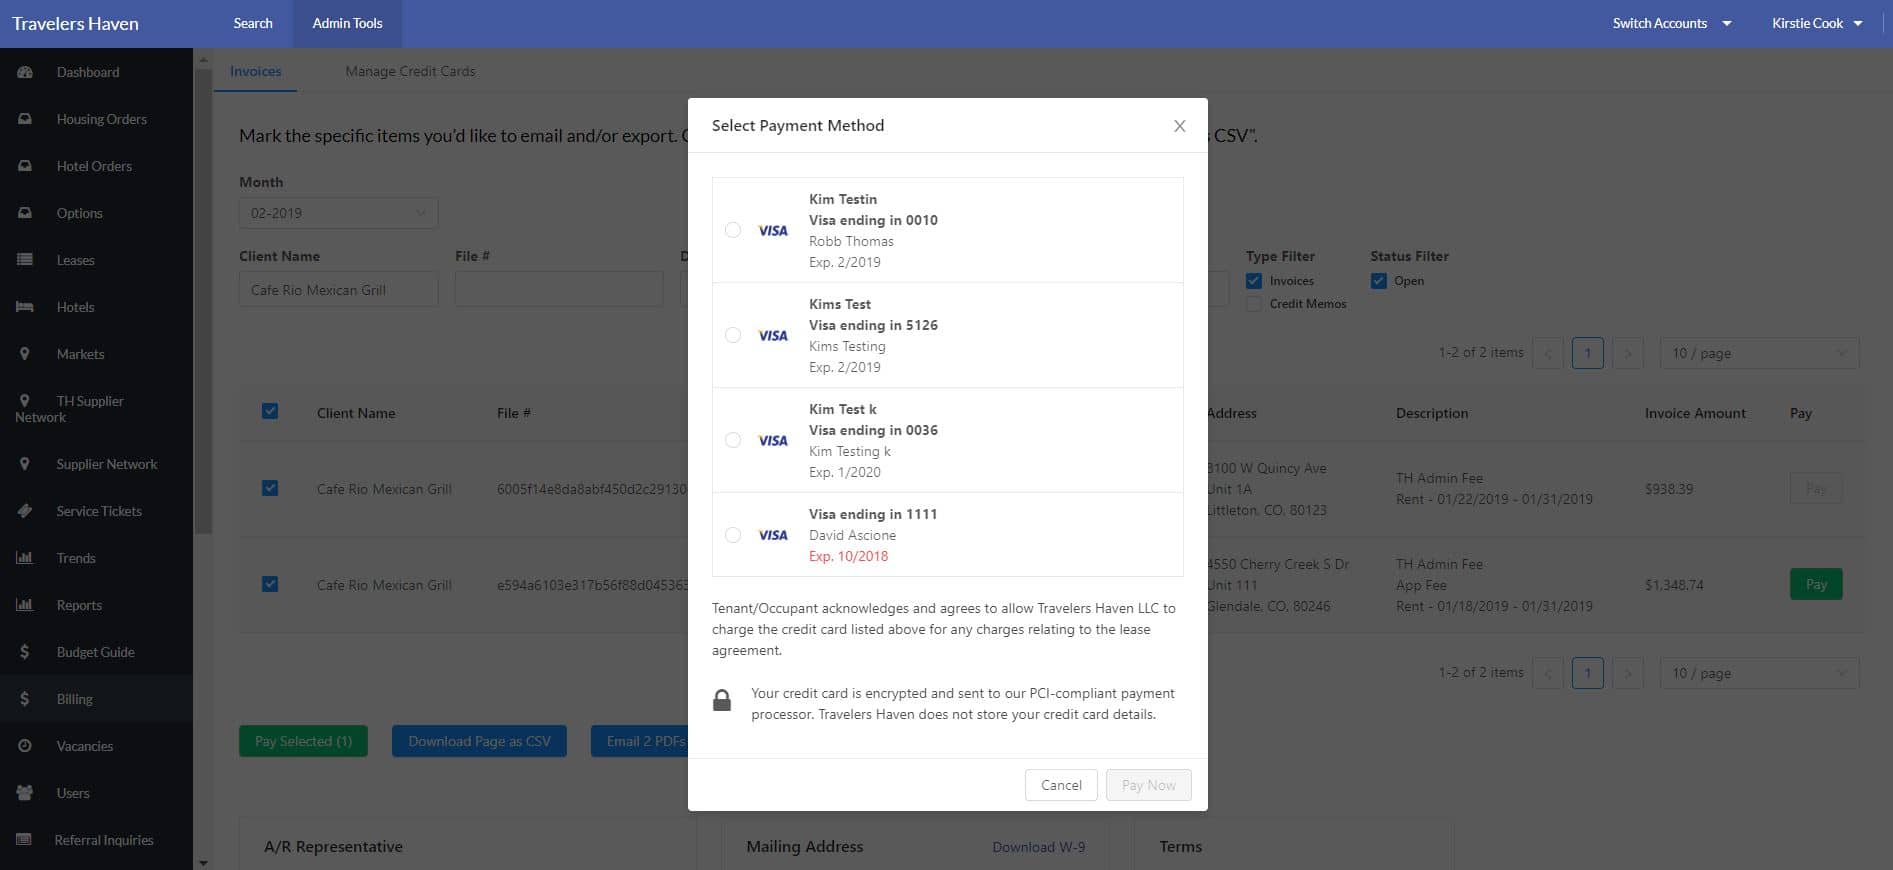Click page 1 in the top pagination

click(1588, 353)
